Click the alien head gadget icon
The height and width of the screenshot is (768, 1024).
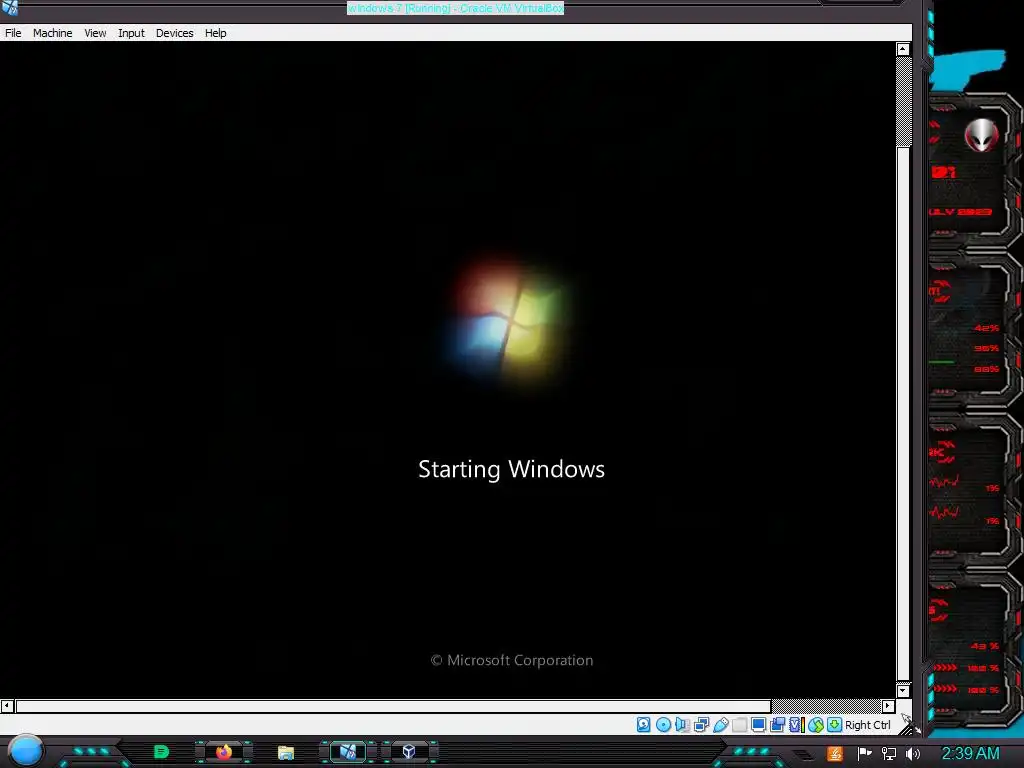(x=982, y=135)
